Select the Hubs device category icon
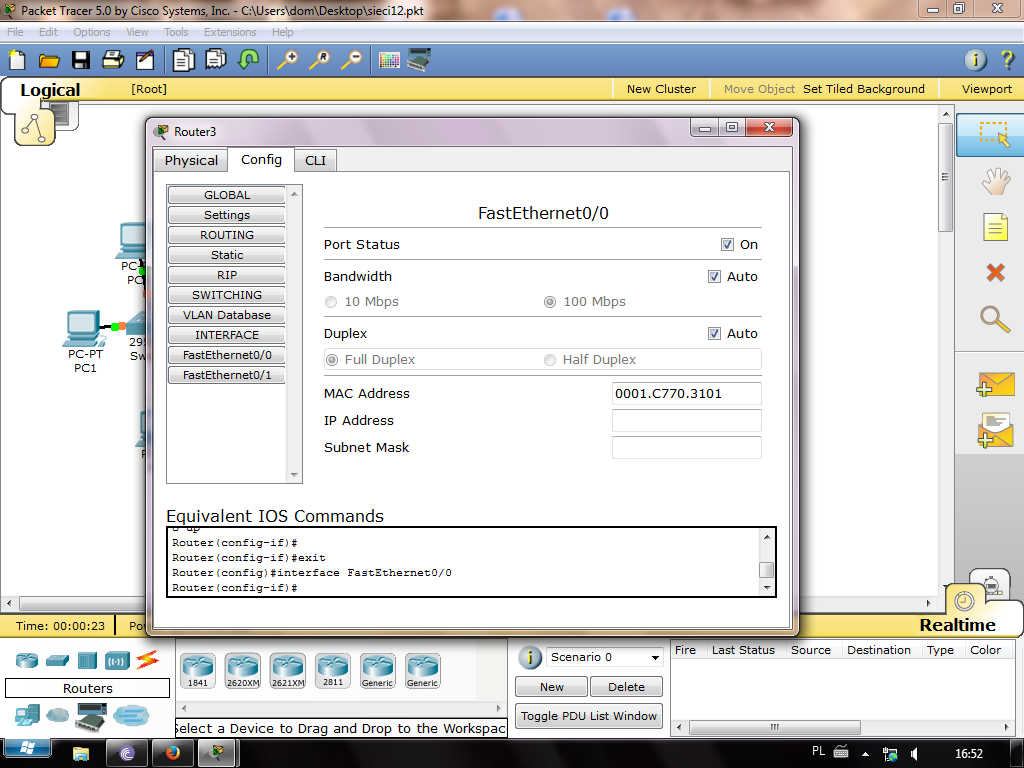Viewport: 1024px width, 768px height. pyautogui.click(x=88, y=660)
